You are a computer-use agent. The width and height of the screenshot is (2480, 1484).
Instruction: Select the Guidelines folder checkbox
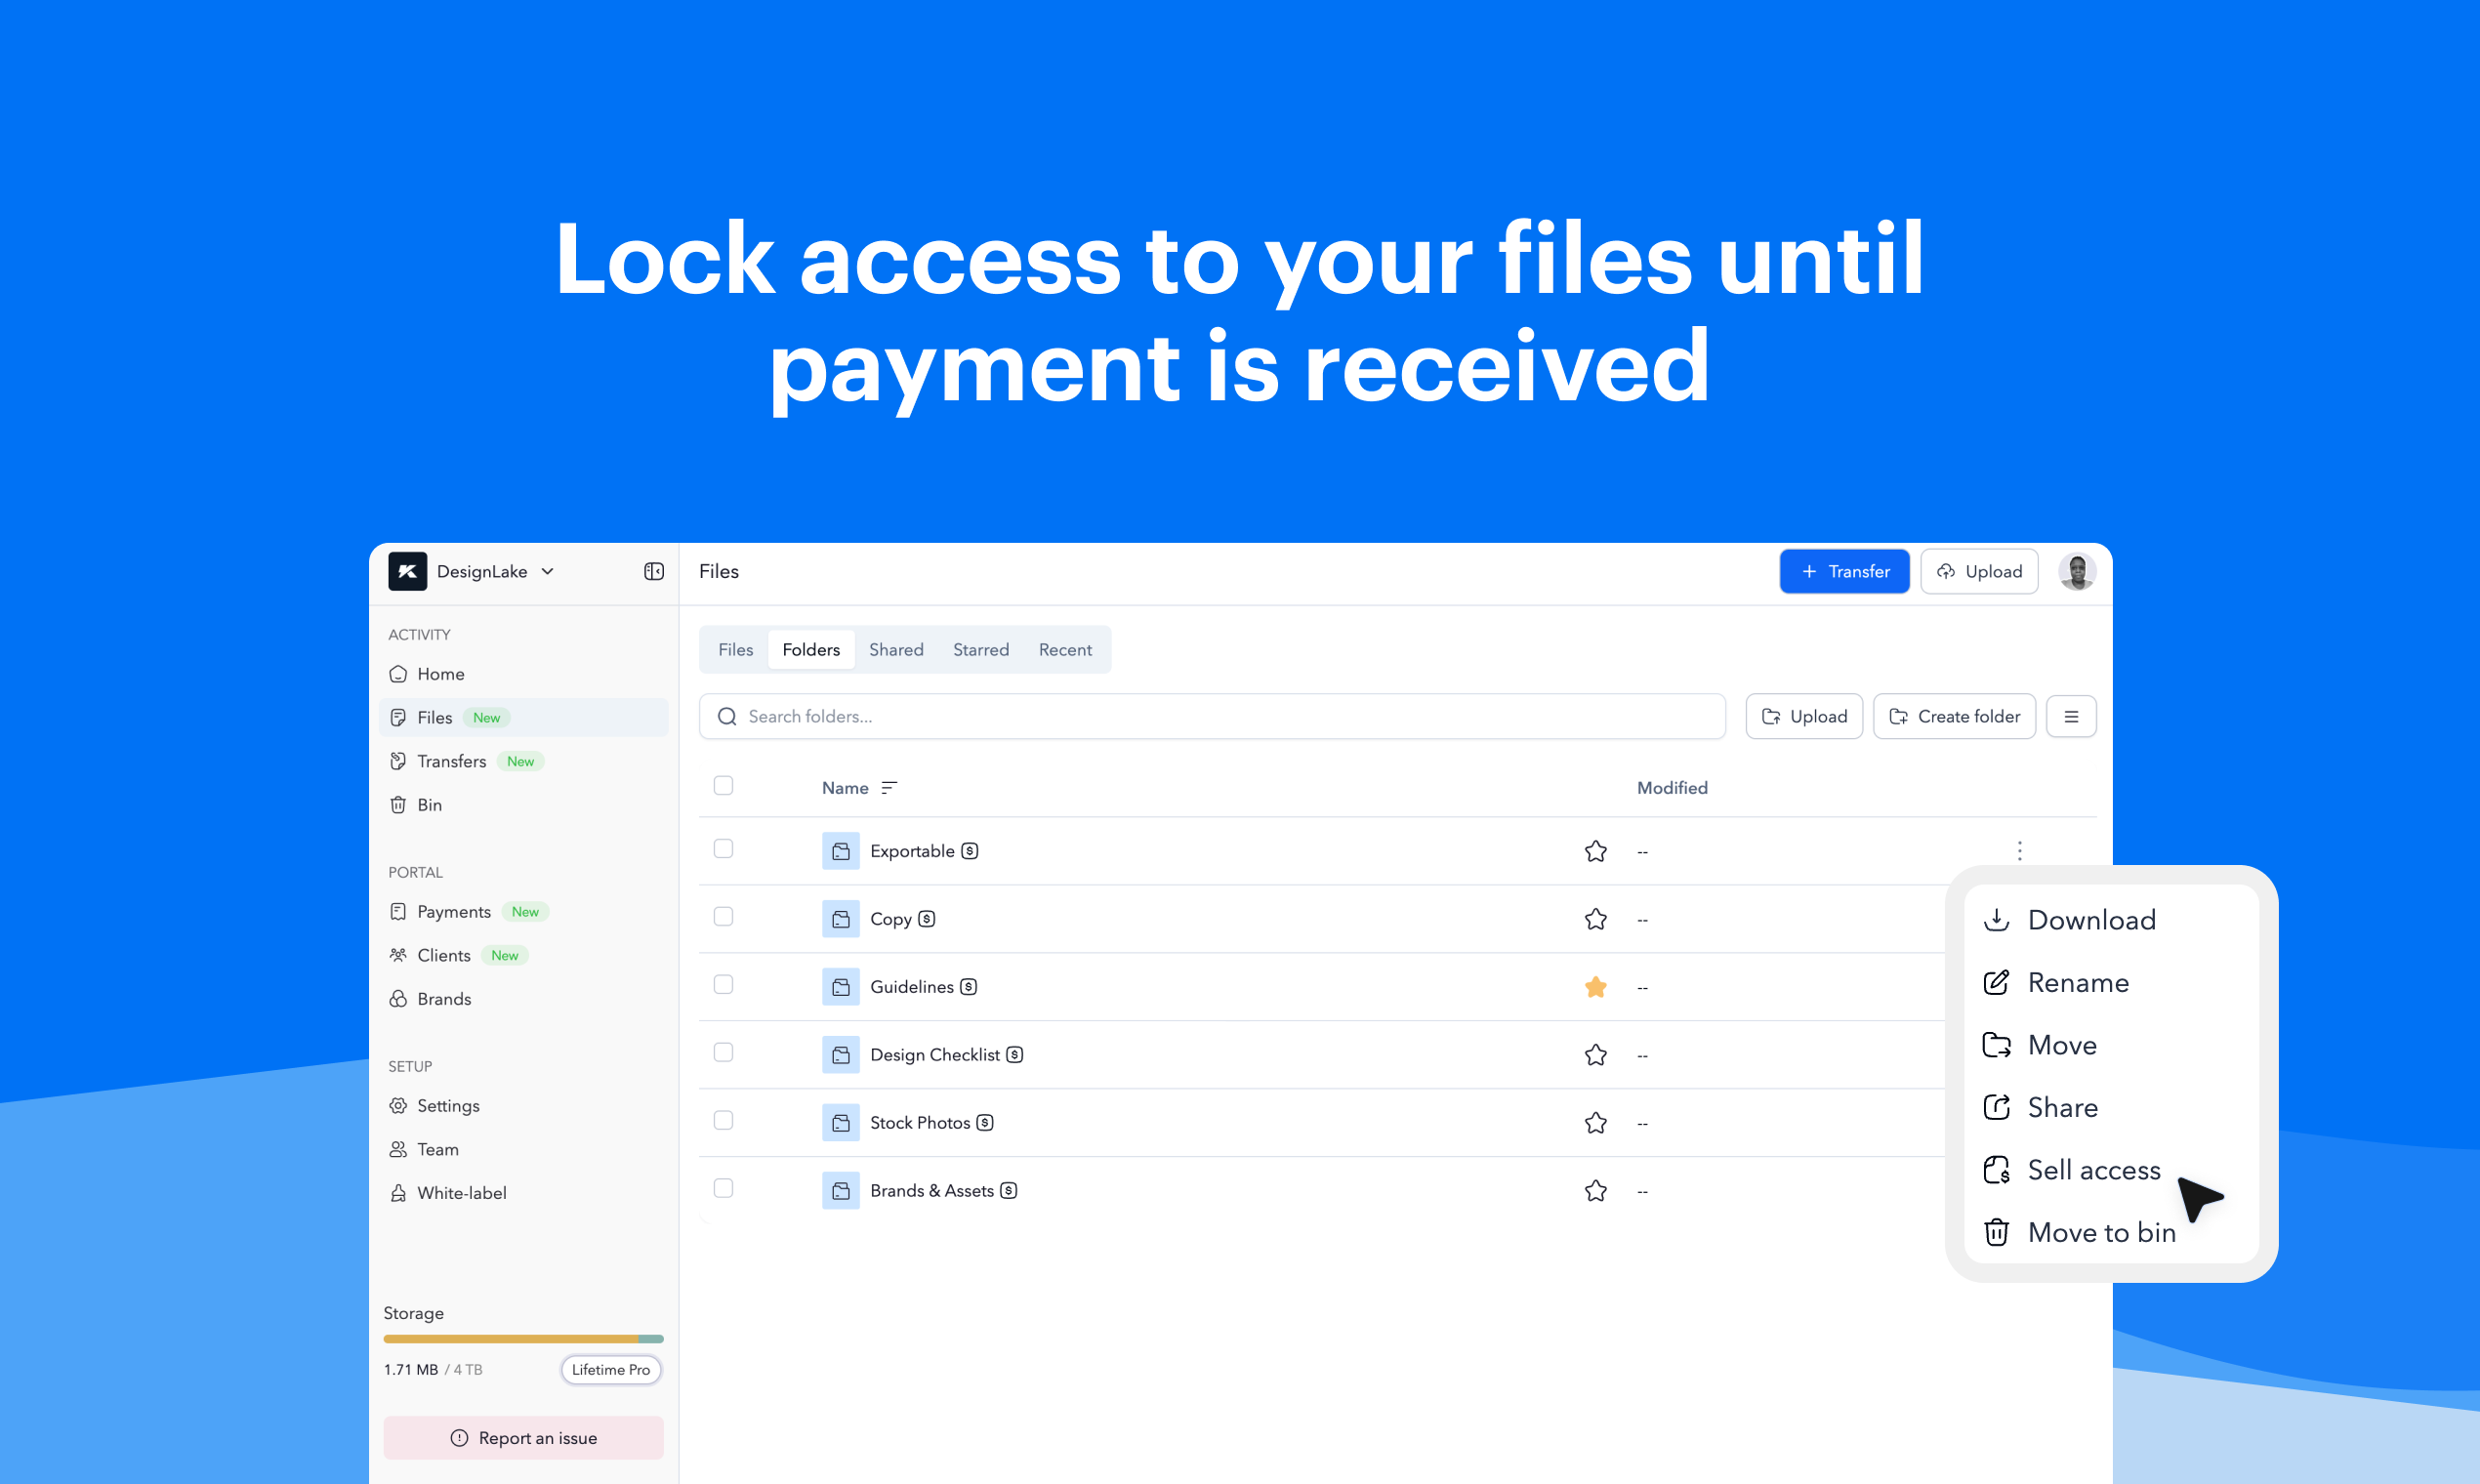[723, 985]
